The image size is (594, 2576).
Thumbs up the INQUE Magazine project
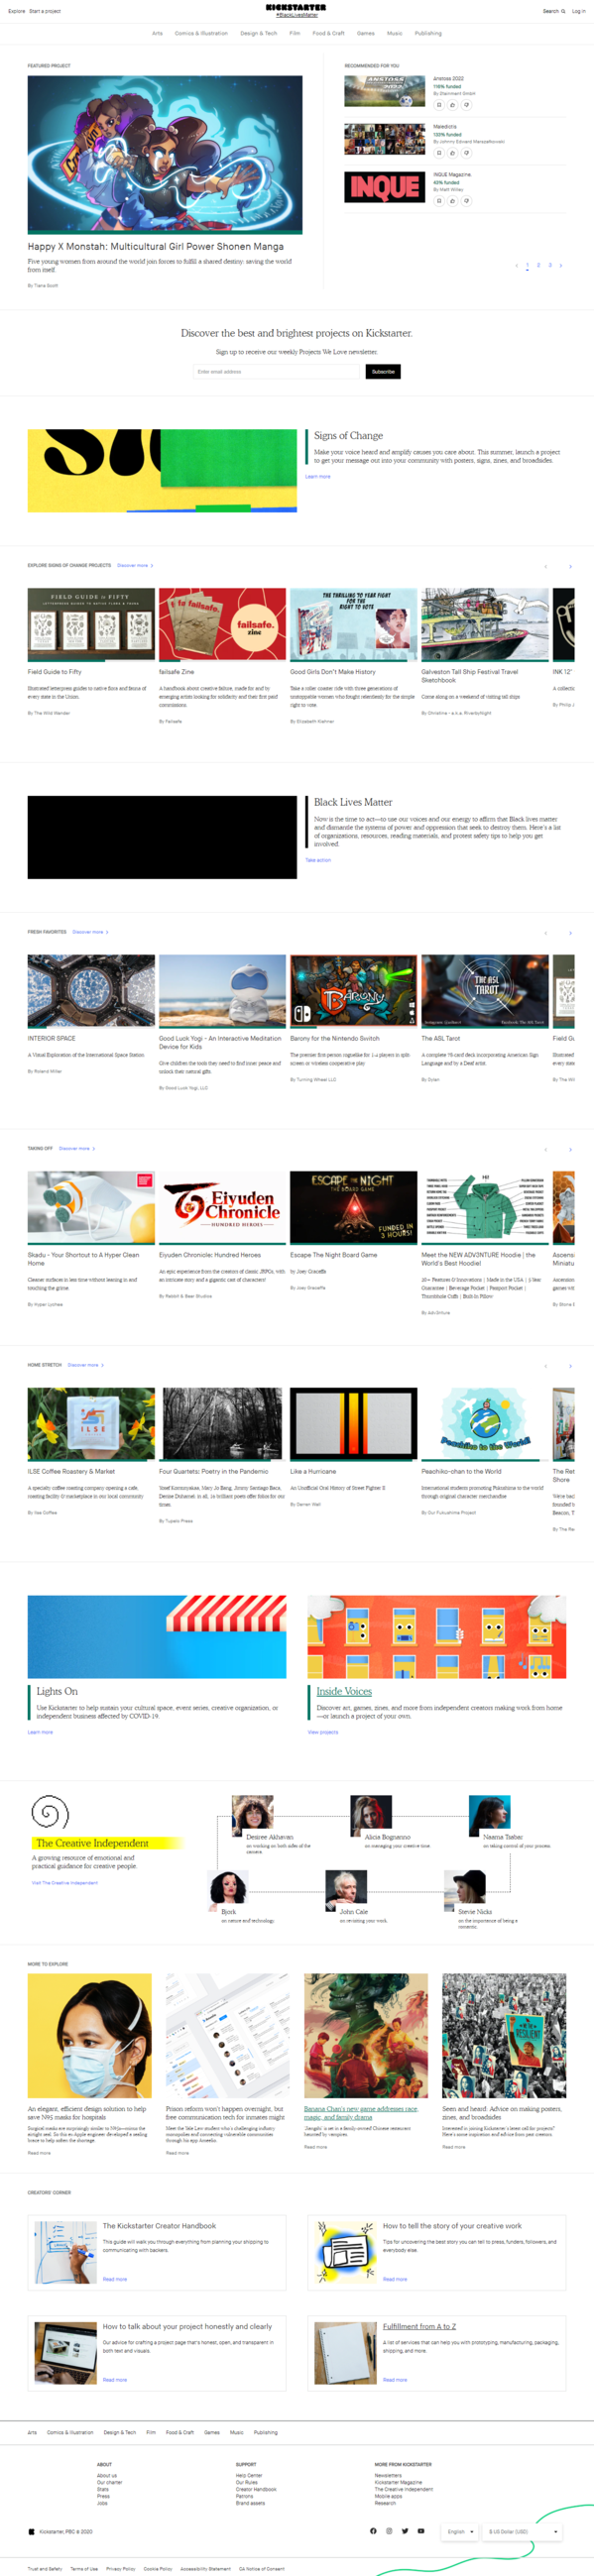[452, 201]
